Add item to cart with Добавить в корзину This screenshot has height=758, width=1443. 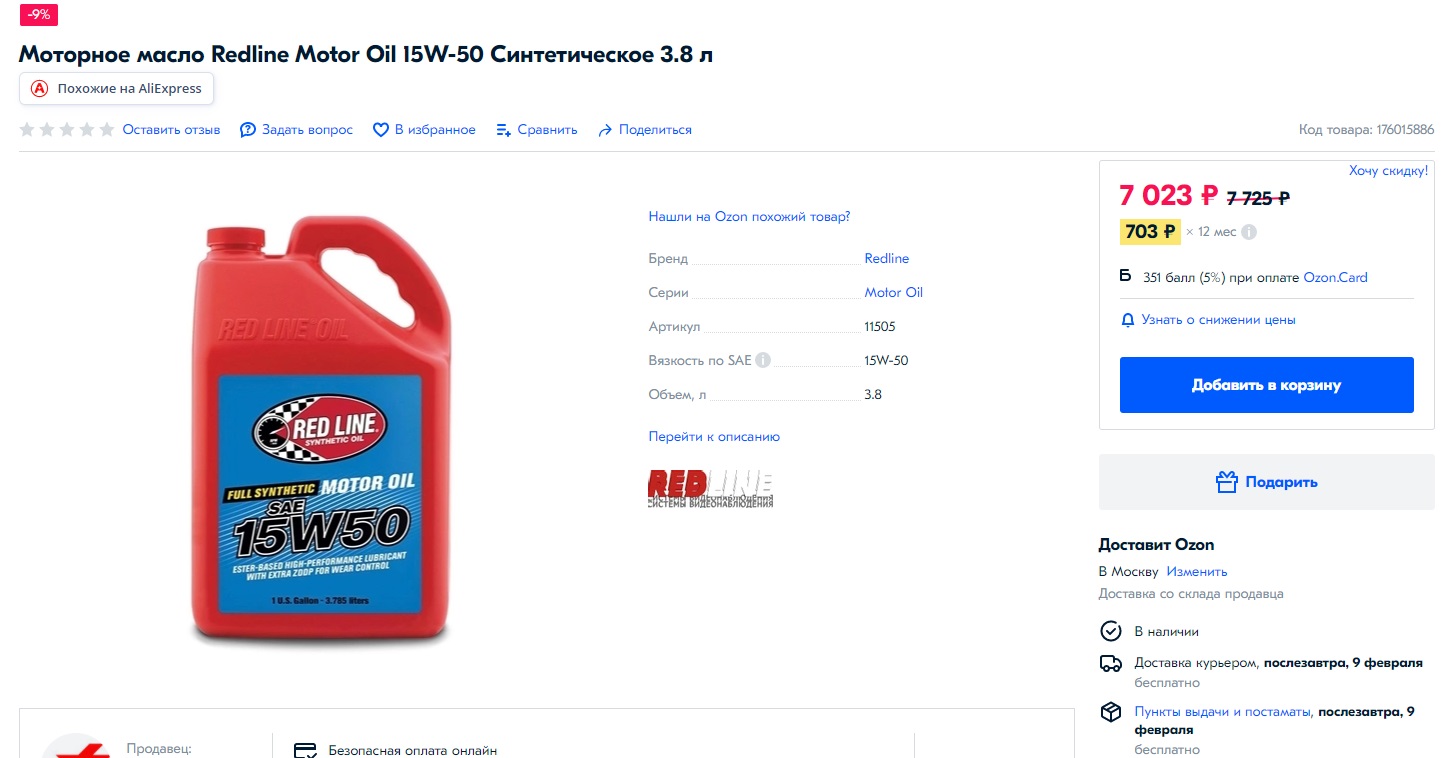pyautogui.click(x=1266, y=385)
